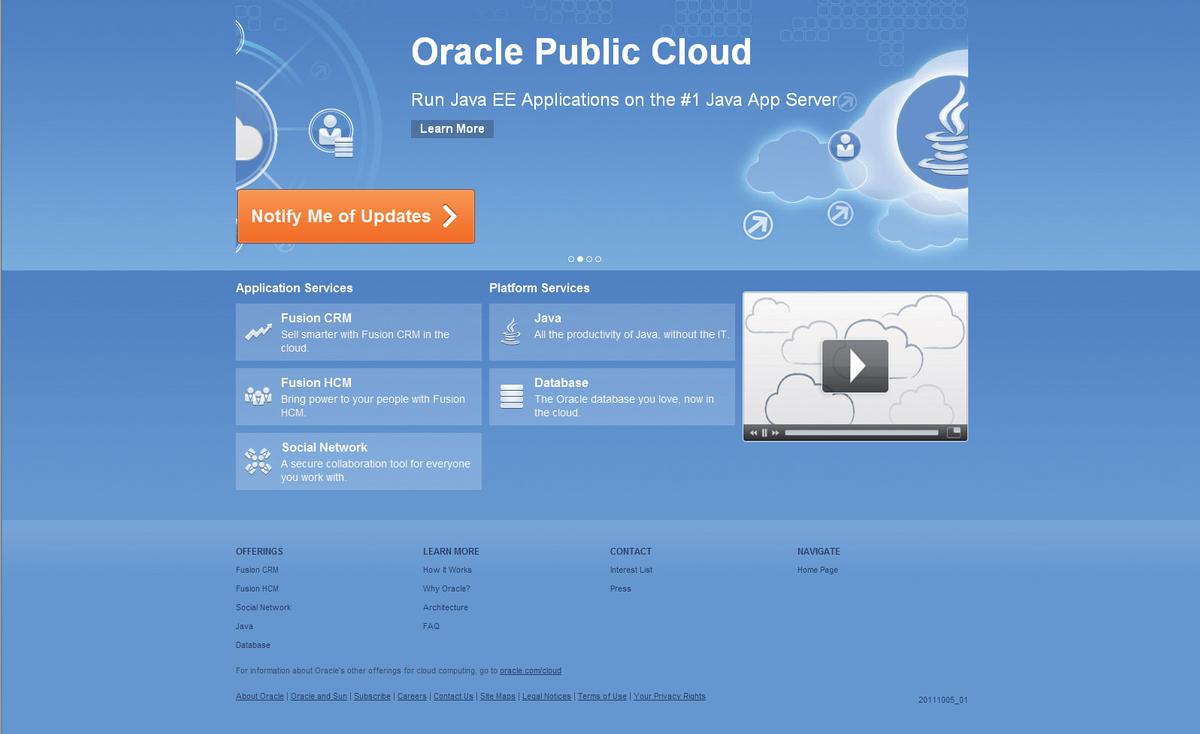The height and width of the screenshot is (734, 1200).
Task: Click Legal Notices in the footer
Action: (x=547, y=696)
